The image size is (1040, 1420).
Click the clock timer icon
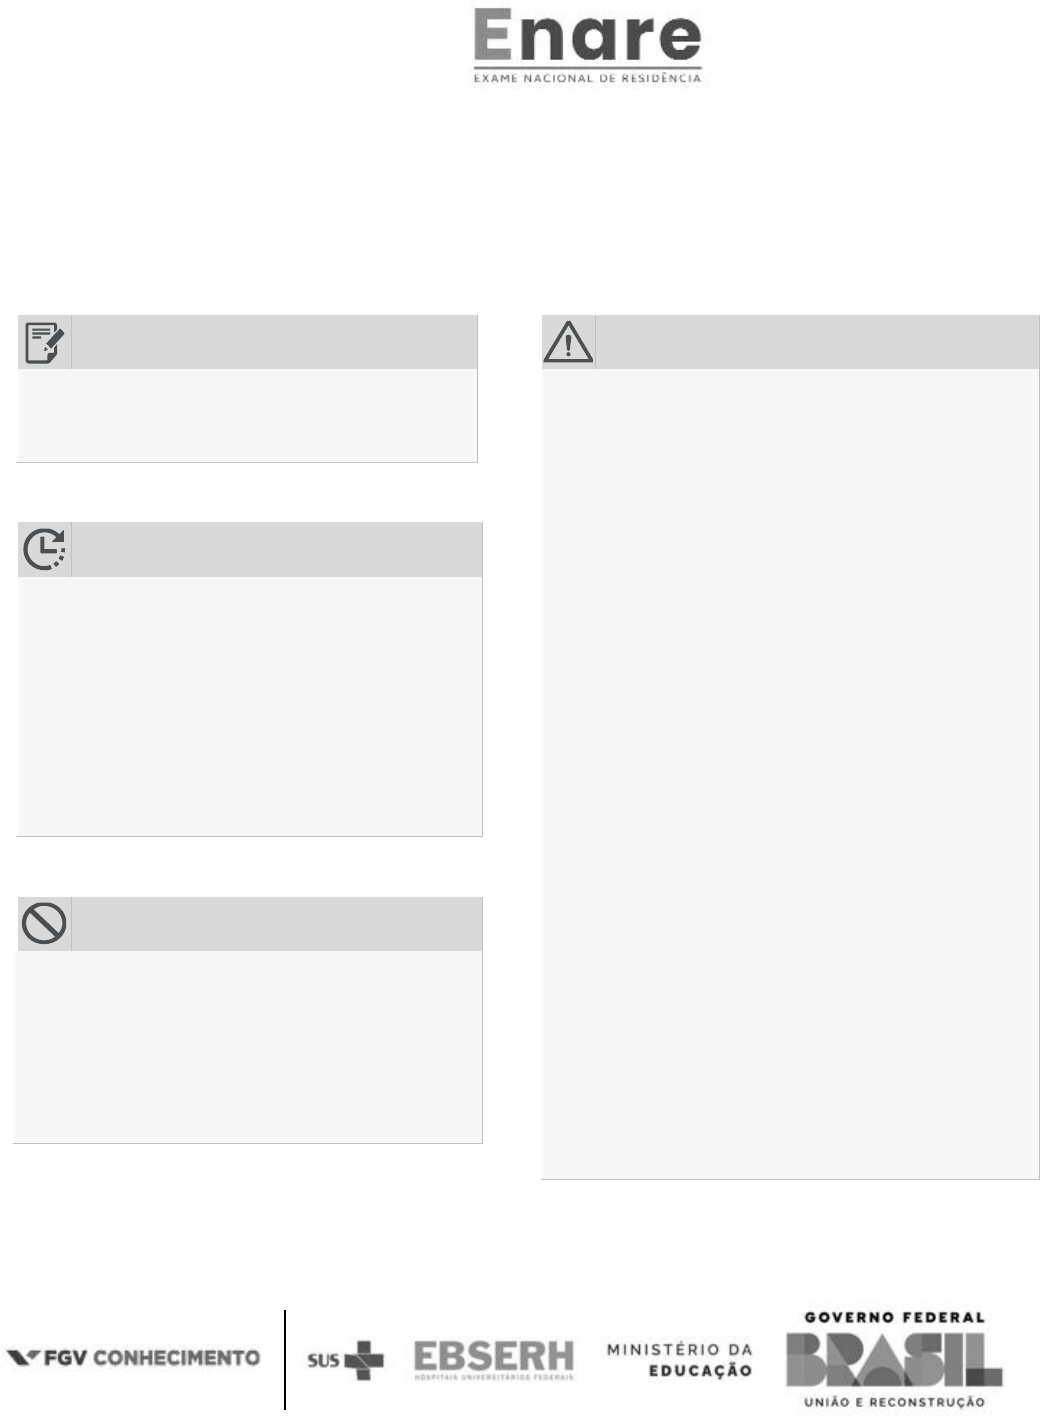(44, 549)
